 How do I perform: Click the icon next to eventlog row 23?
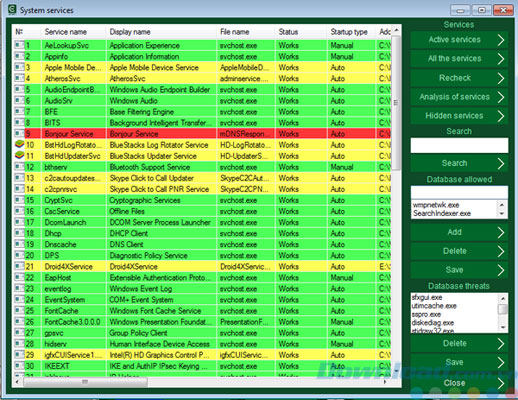coord(19,288)
